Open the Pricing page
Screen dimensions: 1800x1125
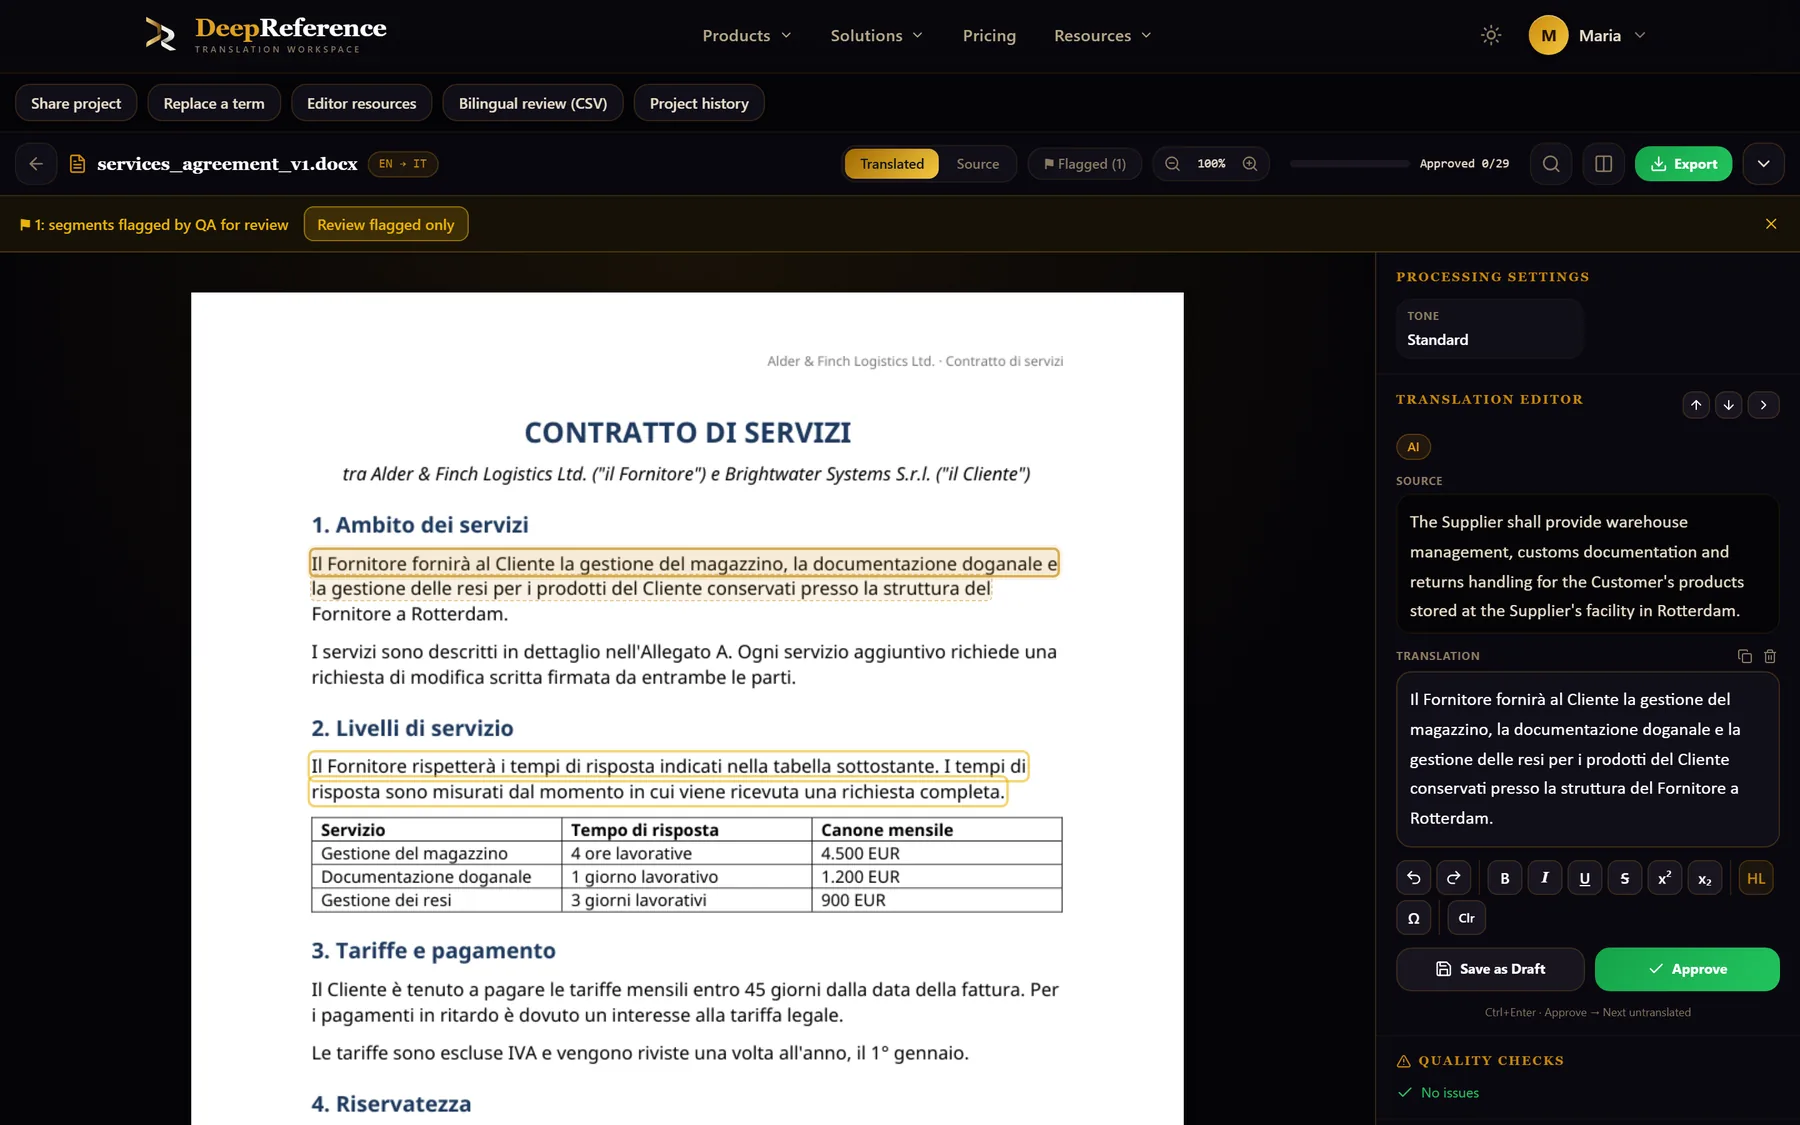click(x=989, y=36)
